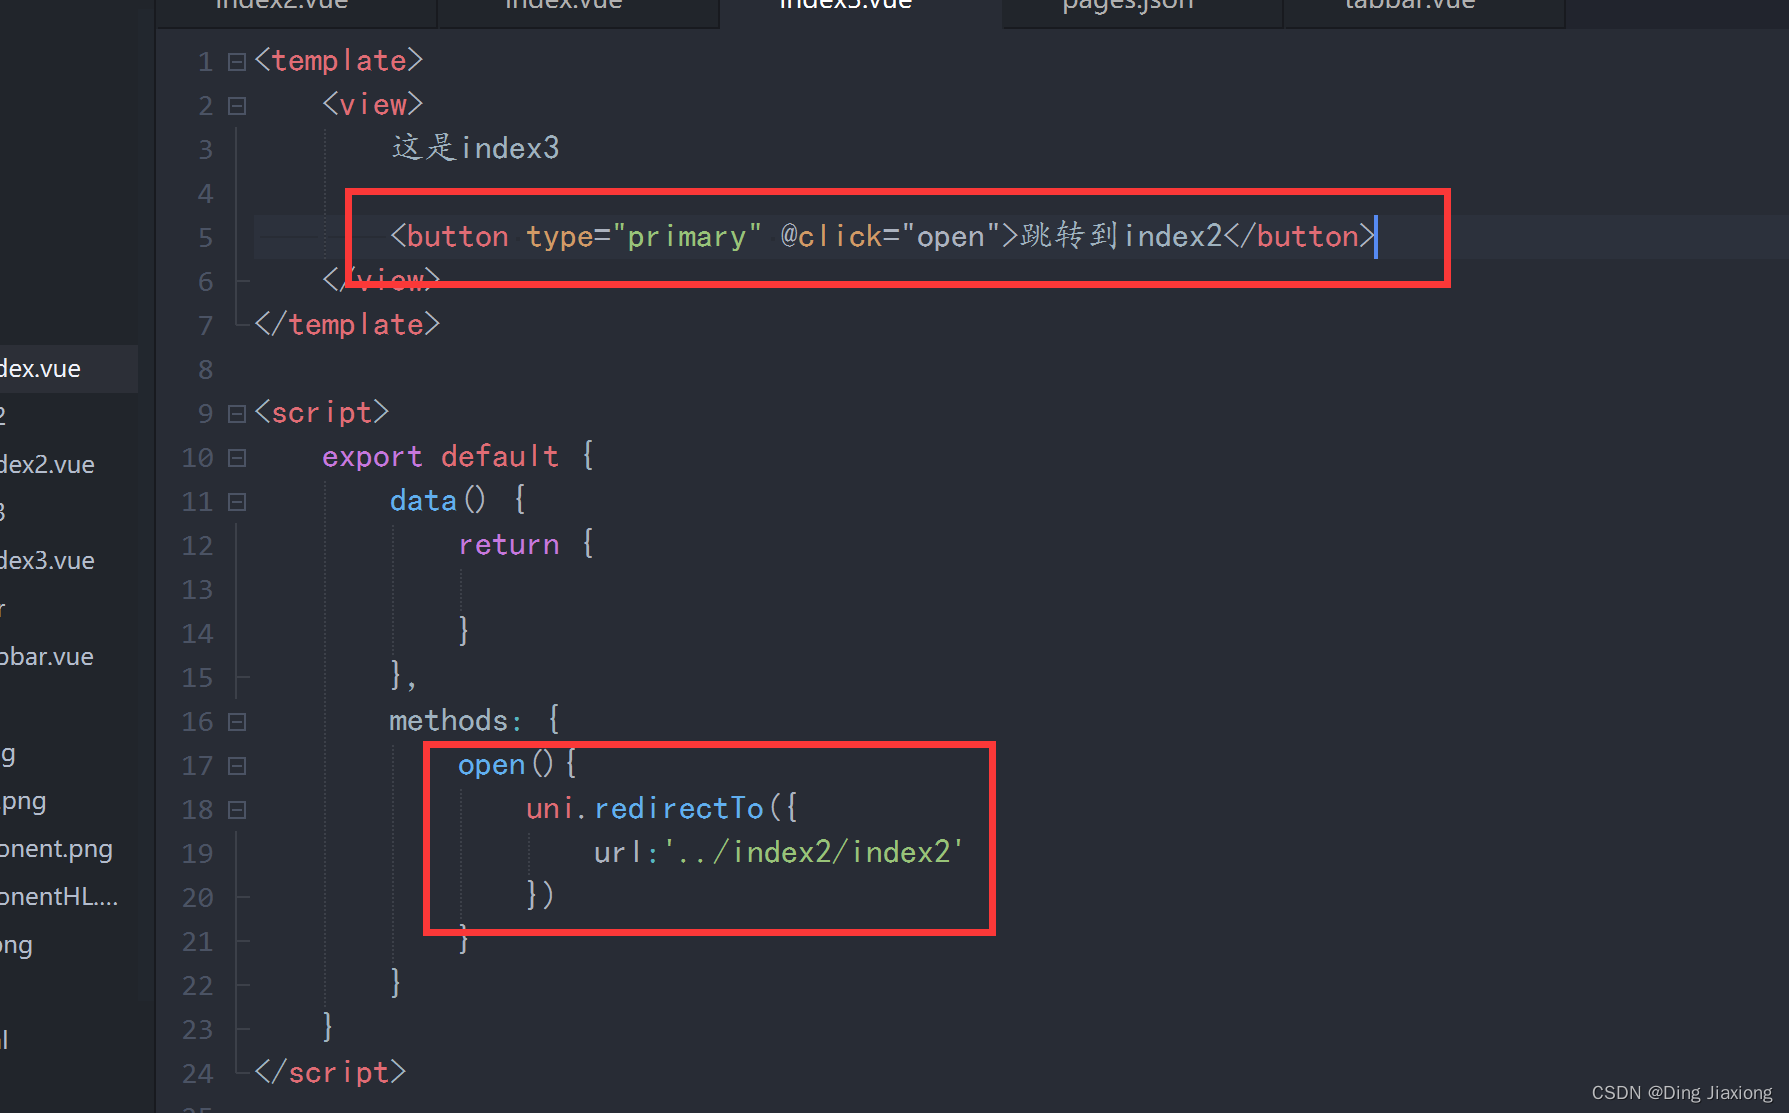Image resolution: width=1789 pixels, height=1113 pixels.
Task: Click line number 24 in the gutter
Action: [197, 1074]
